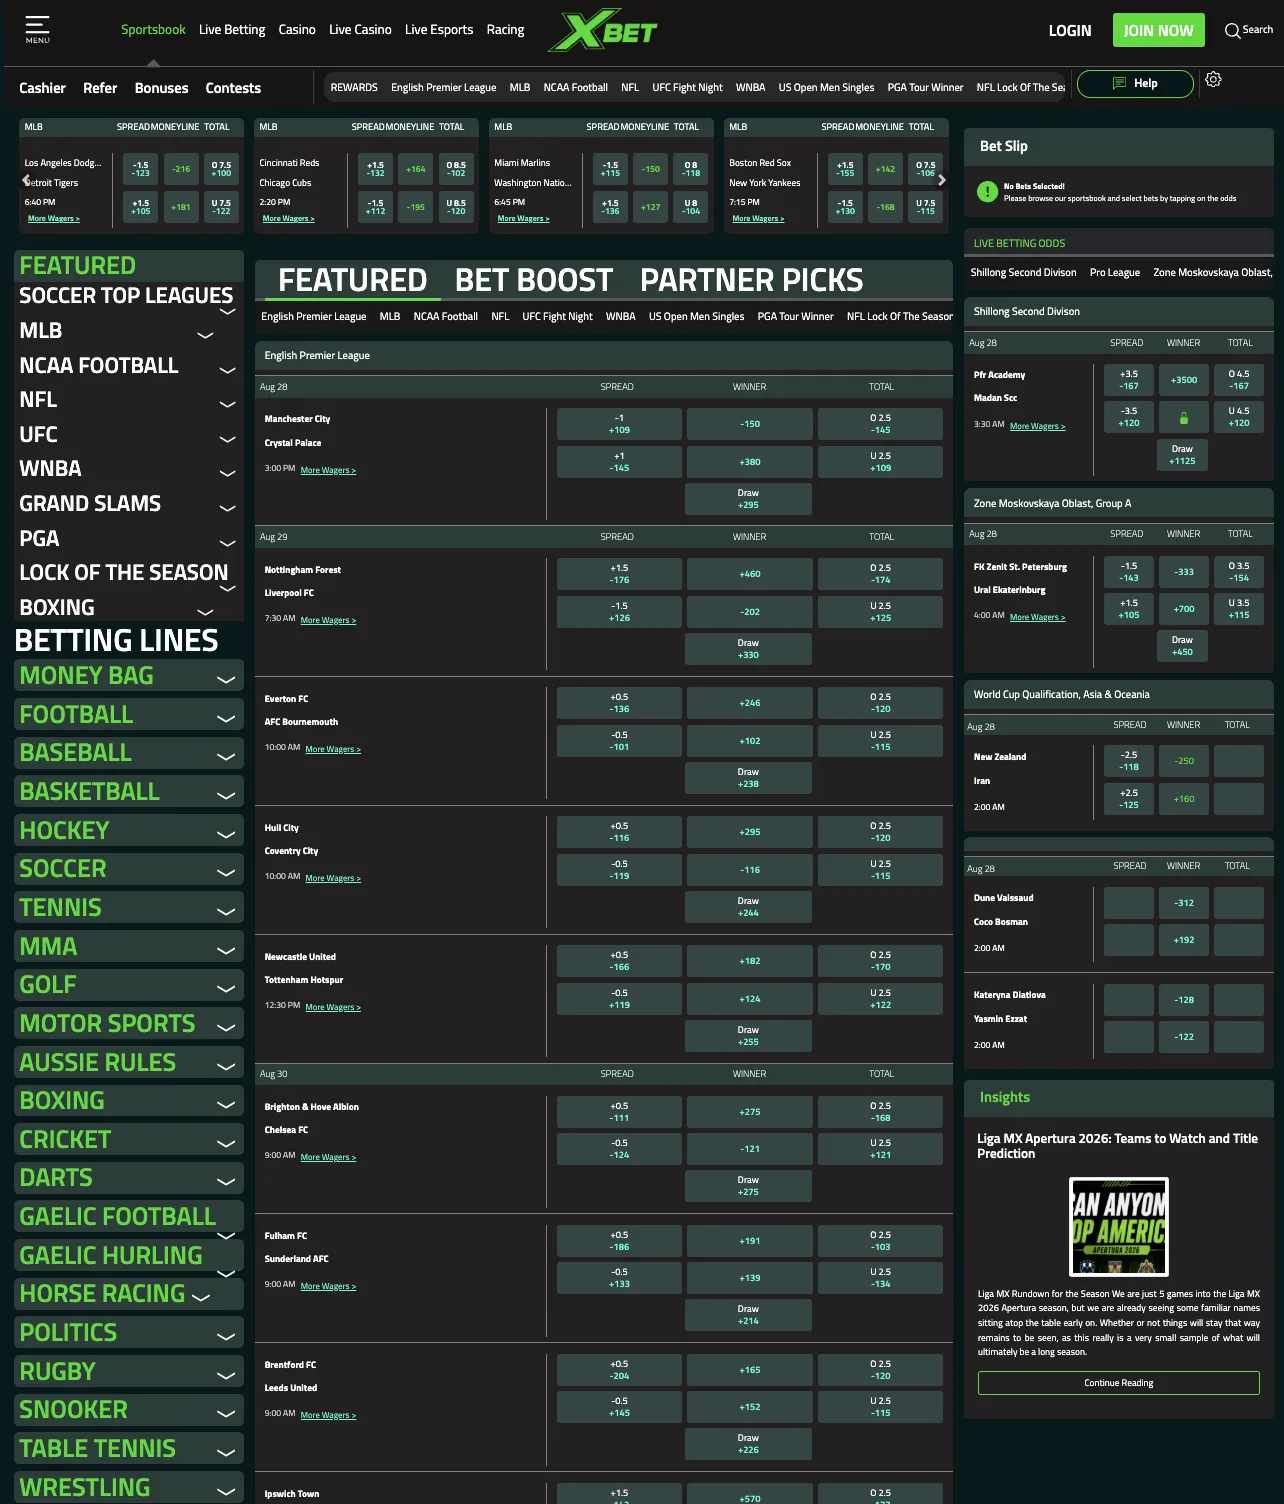The height and width of the screenshot is (1504, 1284).
Task: Select Manchester City winner odds -150
Action: pos(750,424)
